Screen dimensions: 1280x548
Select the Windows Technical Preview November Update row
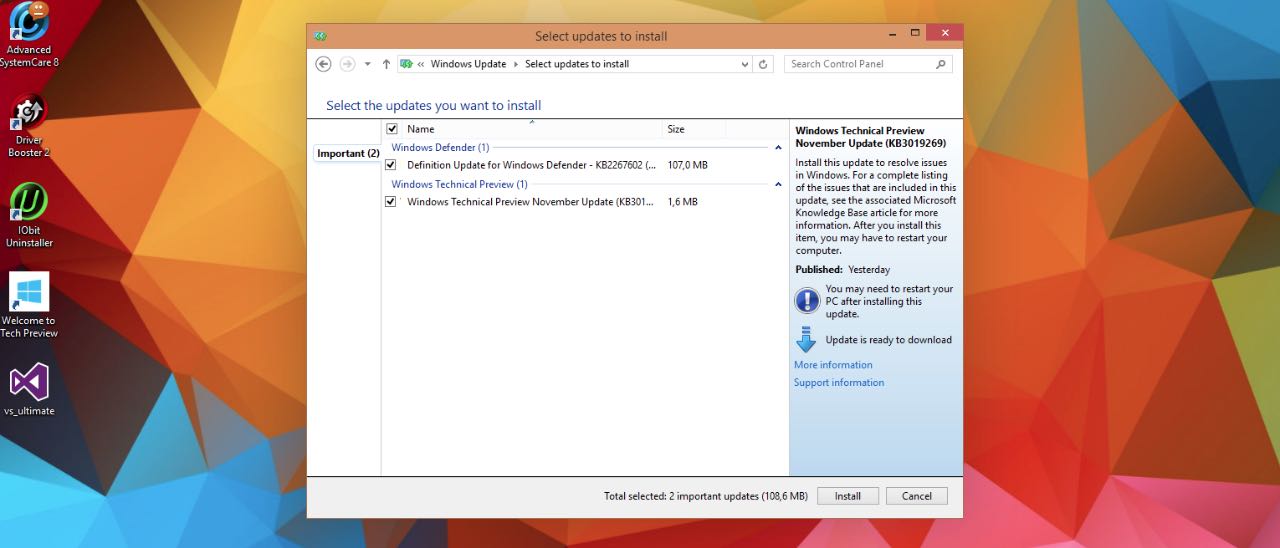pos(585,202)
